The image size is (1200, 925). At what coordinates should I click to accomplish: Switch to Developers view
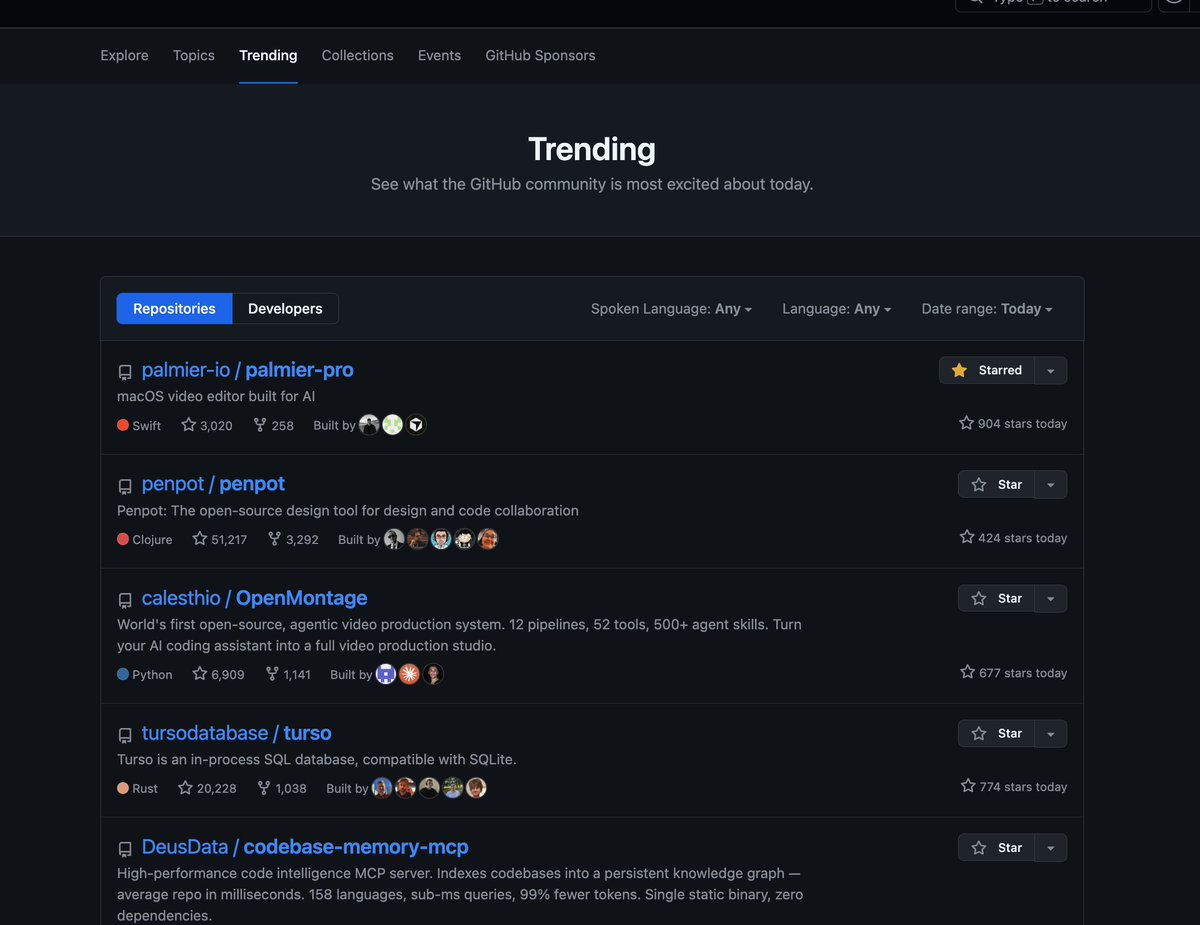[285, 308]
